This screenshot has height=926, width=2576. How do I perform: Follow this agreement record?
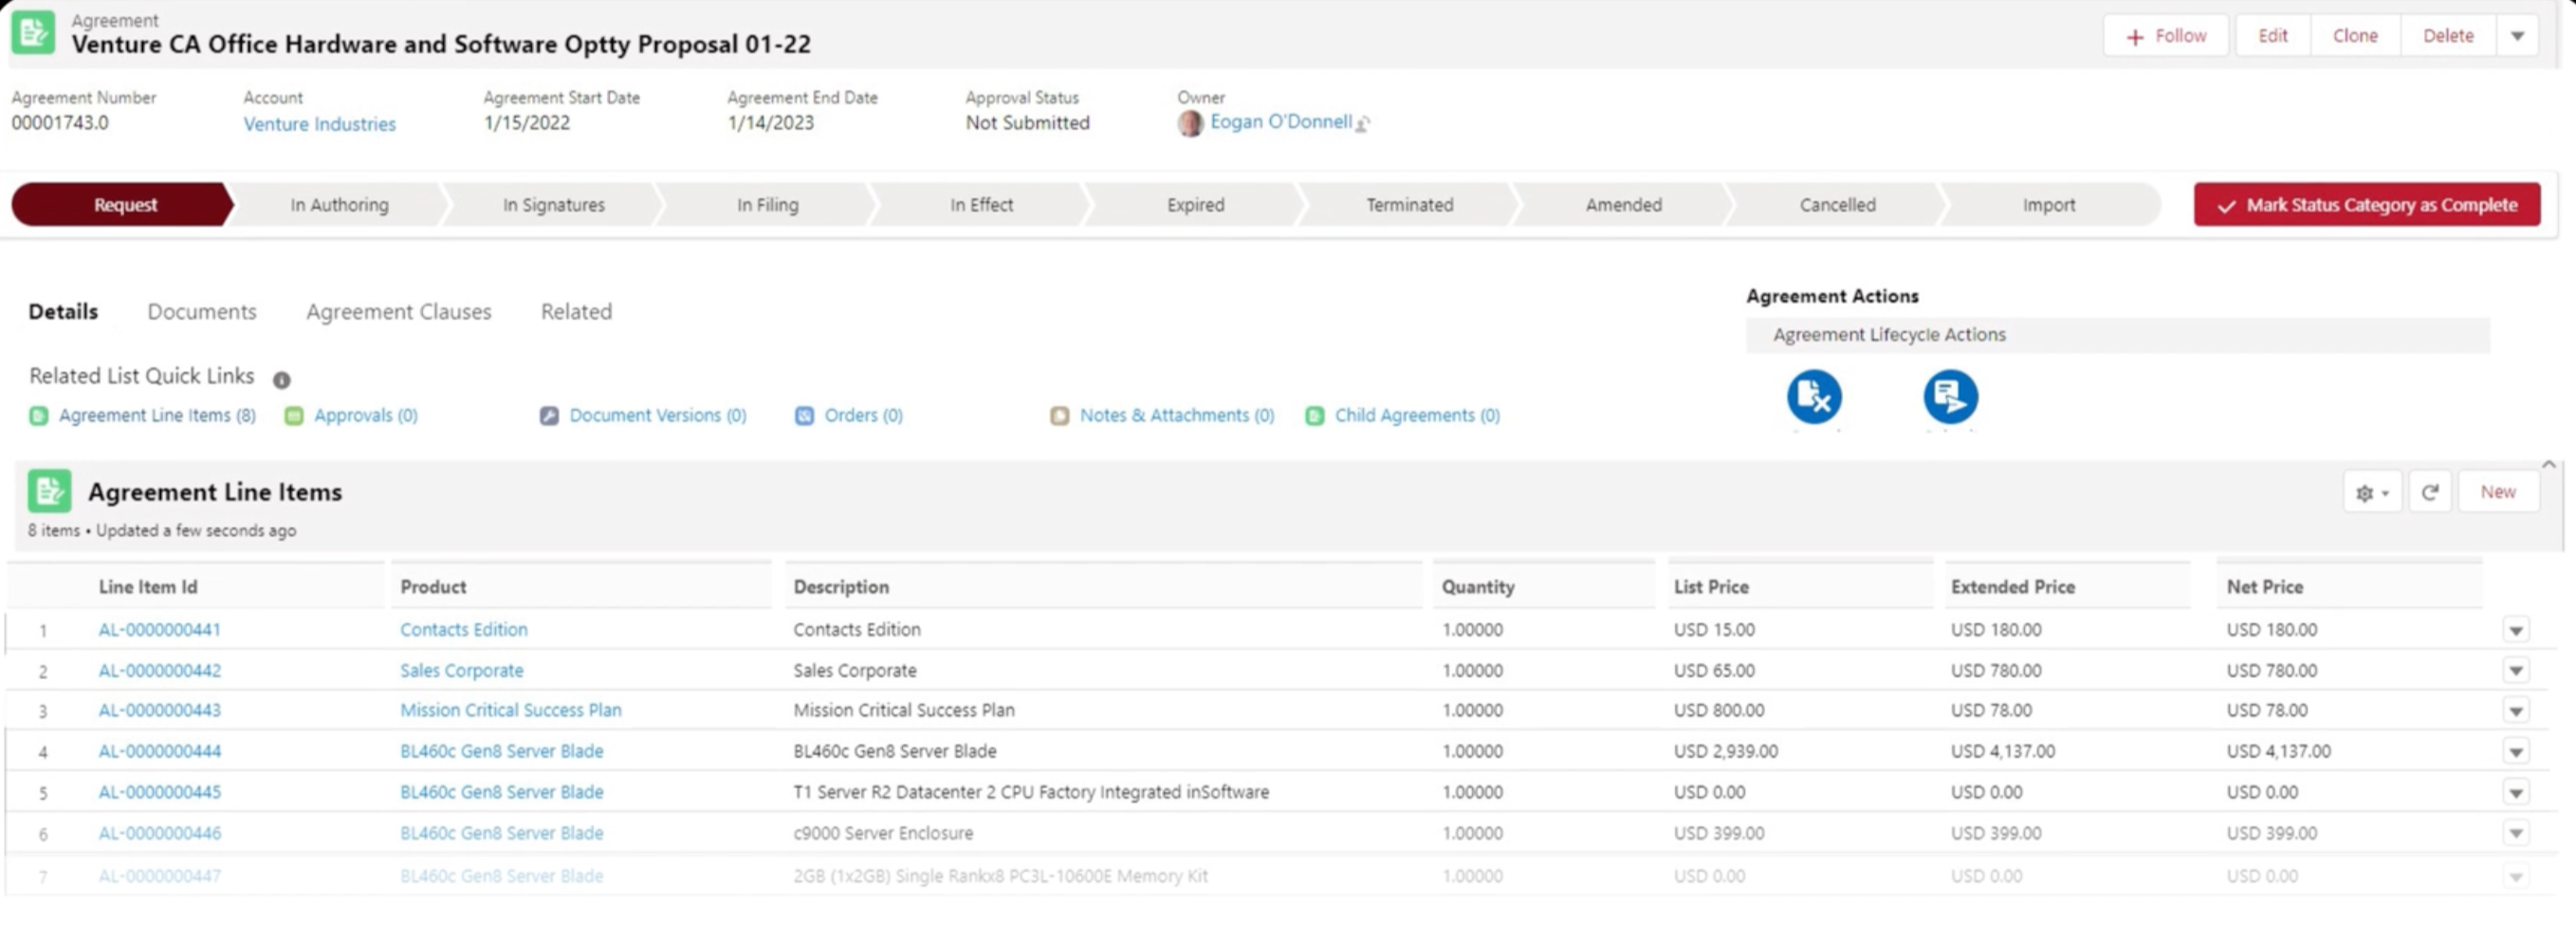point(2165,36)
